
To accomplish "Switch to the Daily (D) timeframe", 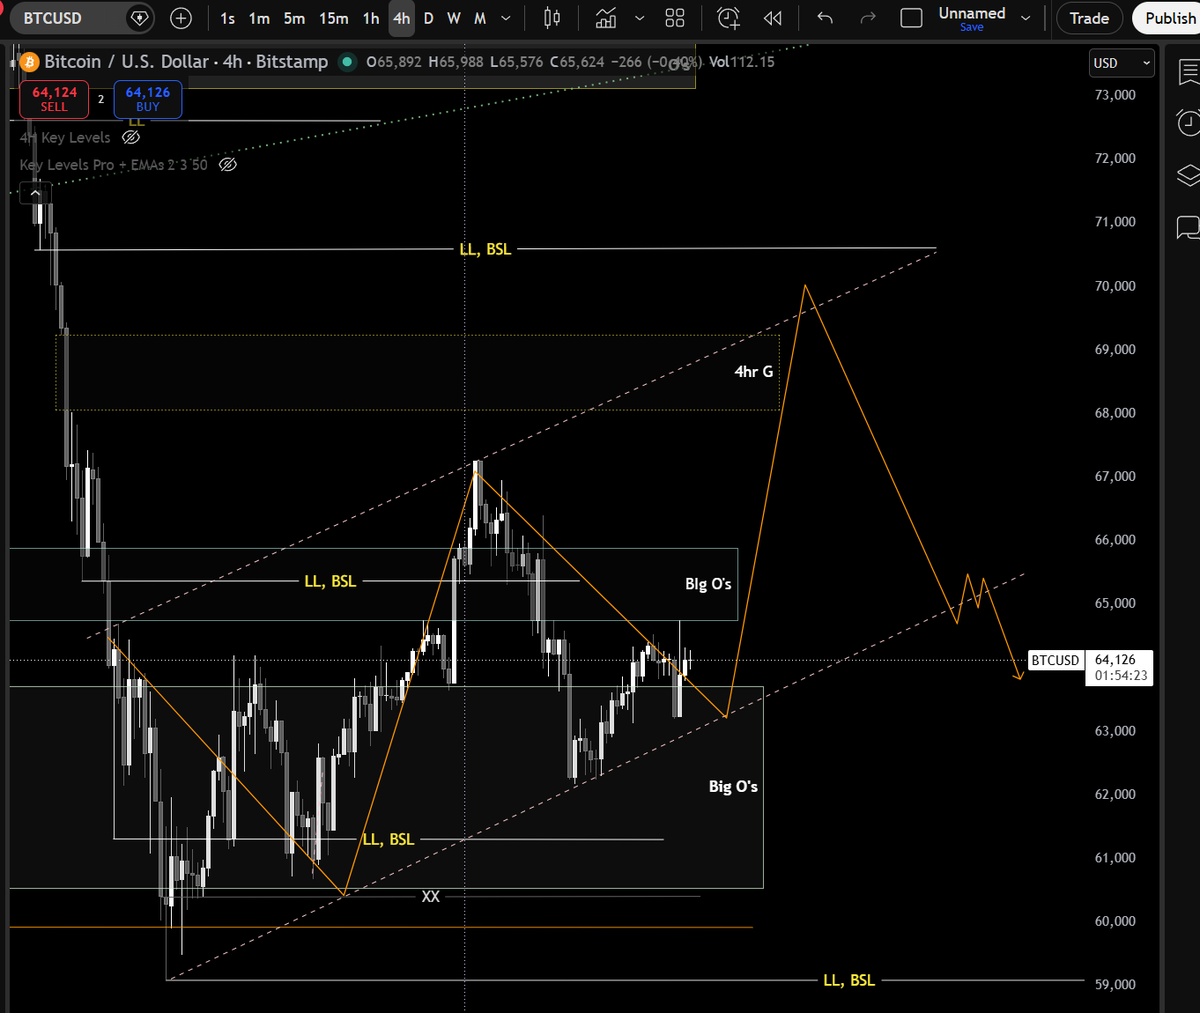I will 428,18.
